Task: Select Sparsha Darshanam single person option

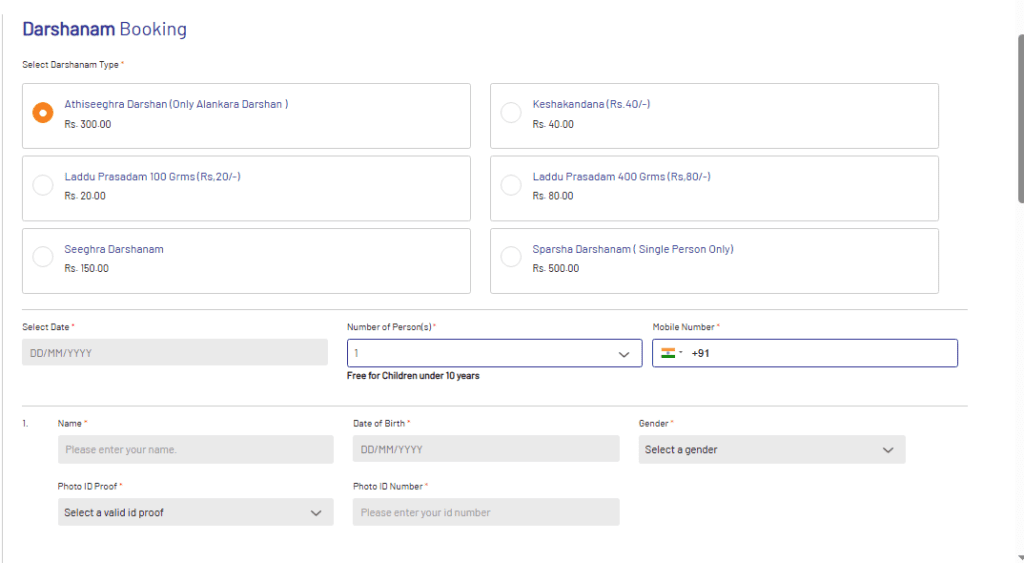Action: pyautogui.click(x=510, y=257)
